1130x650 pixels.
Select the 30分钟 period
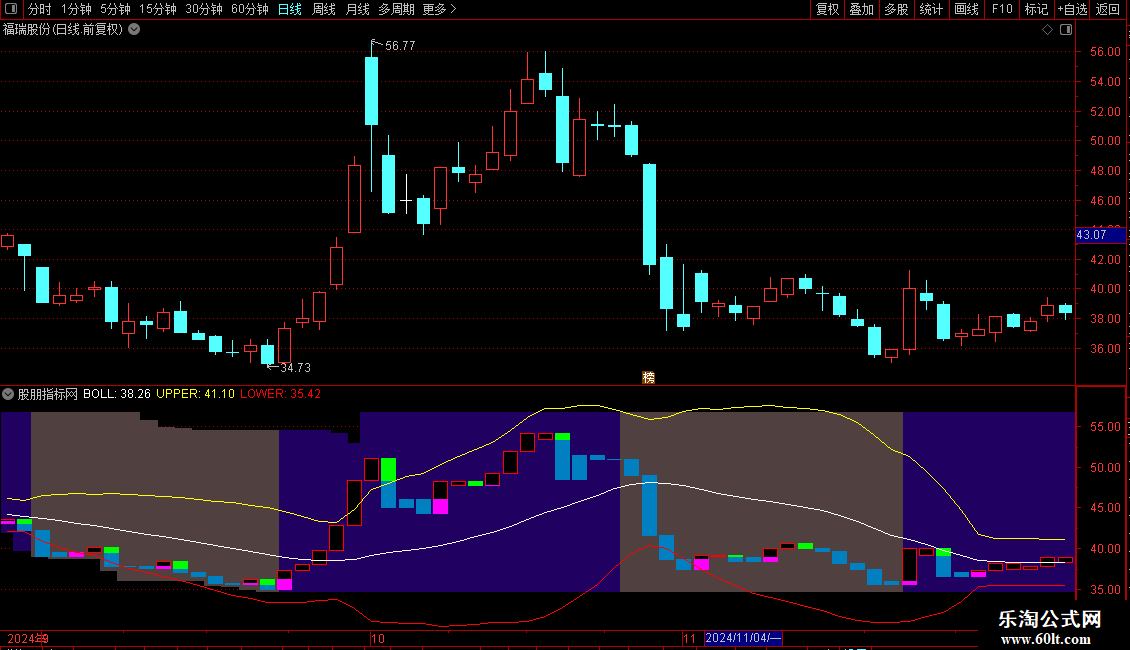pyautogui.click(x=204, y=9)
